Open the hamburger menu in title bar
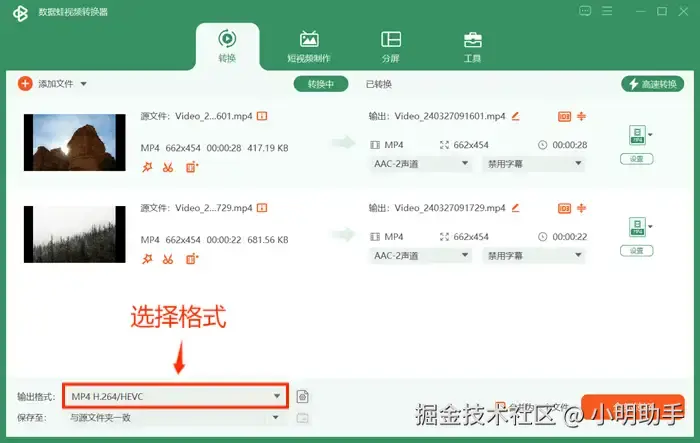700x443 pixels. click(x=607, y=11)
